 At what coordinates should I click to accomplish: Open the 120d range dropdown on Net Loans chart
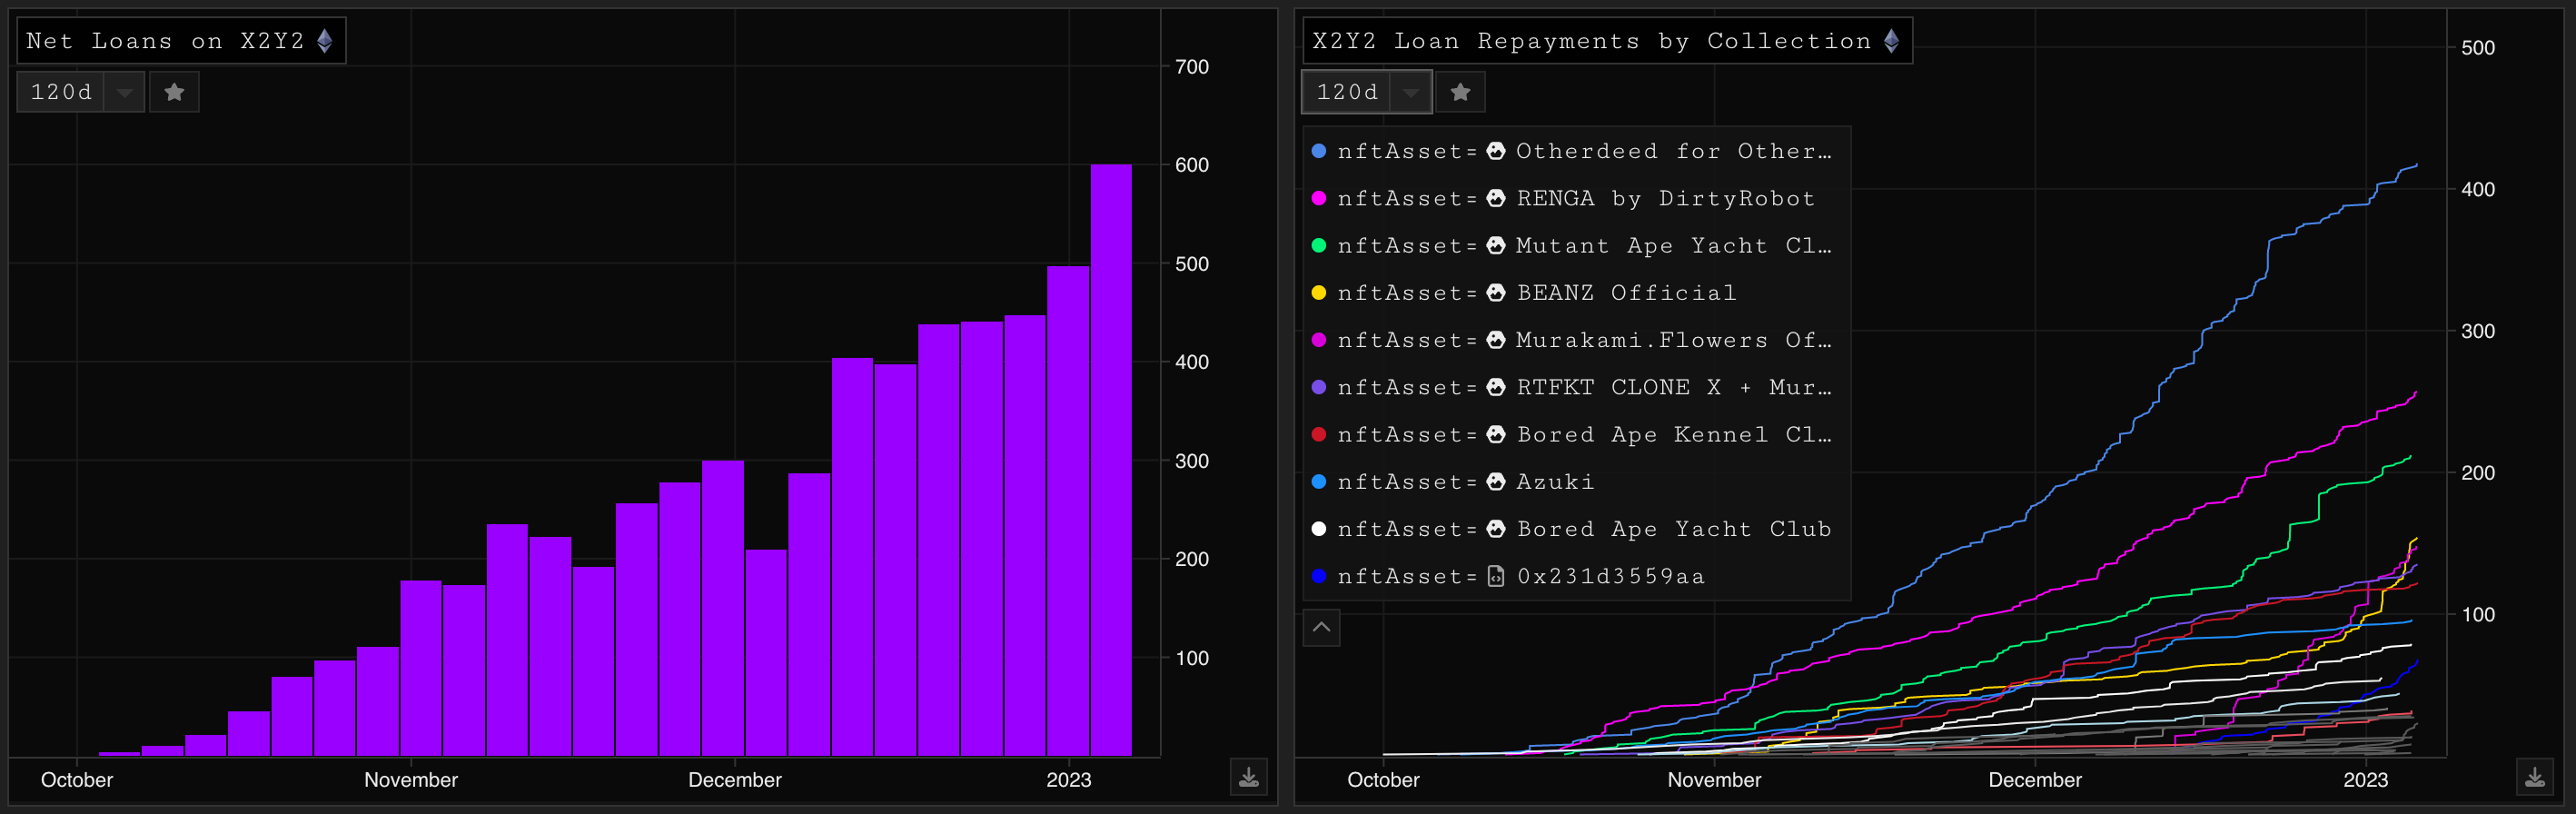81,92
